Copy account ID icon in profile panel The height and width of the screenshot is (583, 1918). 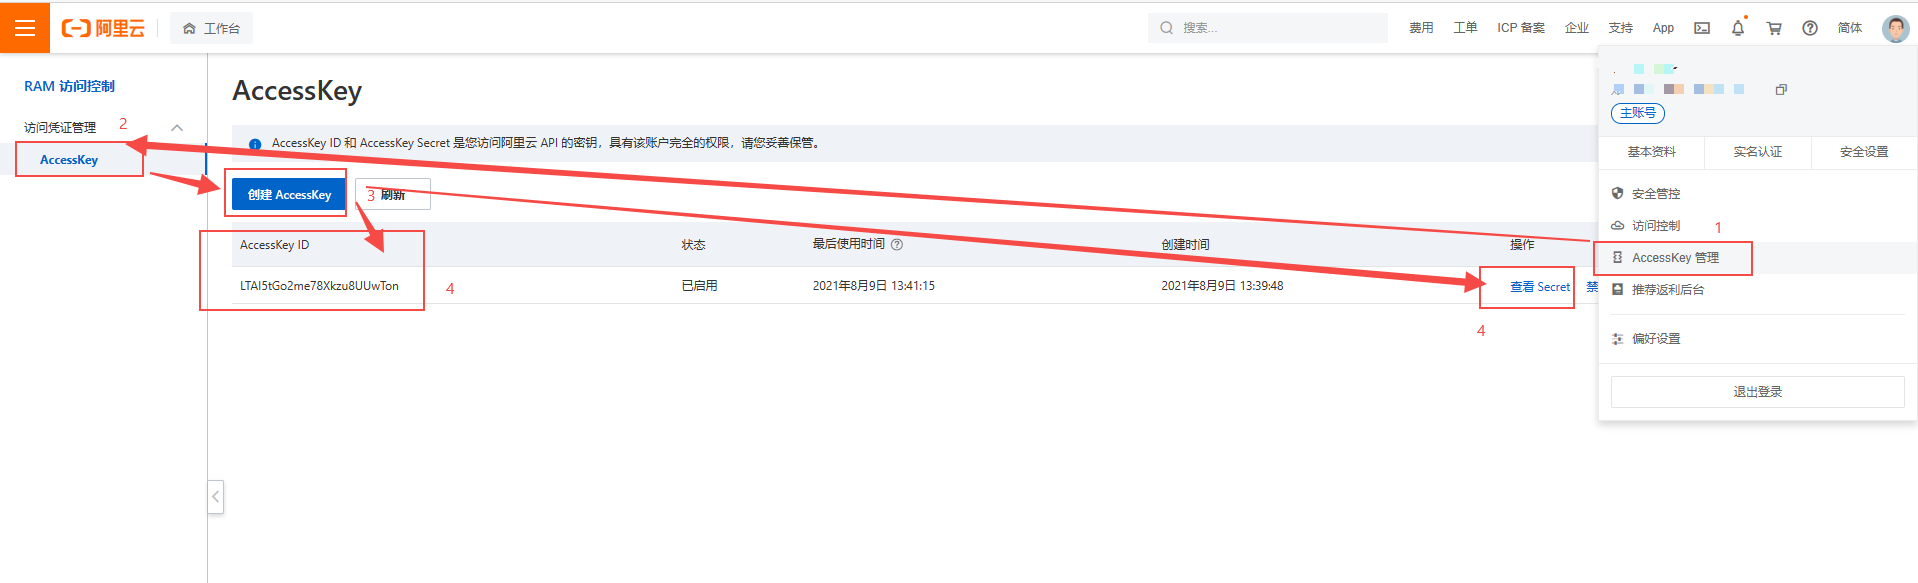pos(1781,90)
